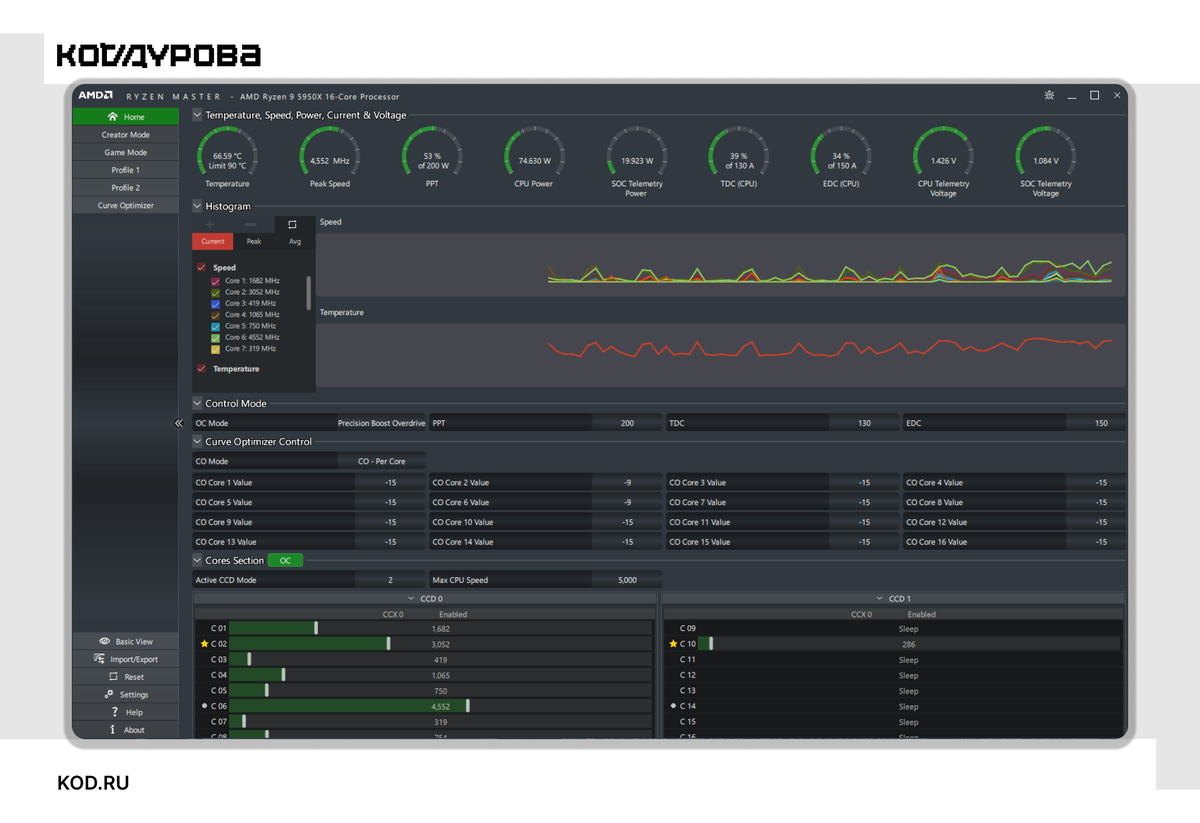Click the Temperature gauge dial

(x=227, y=152)
